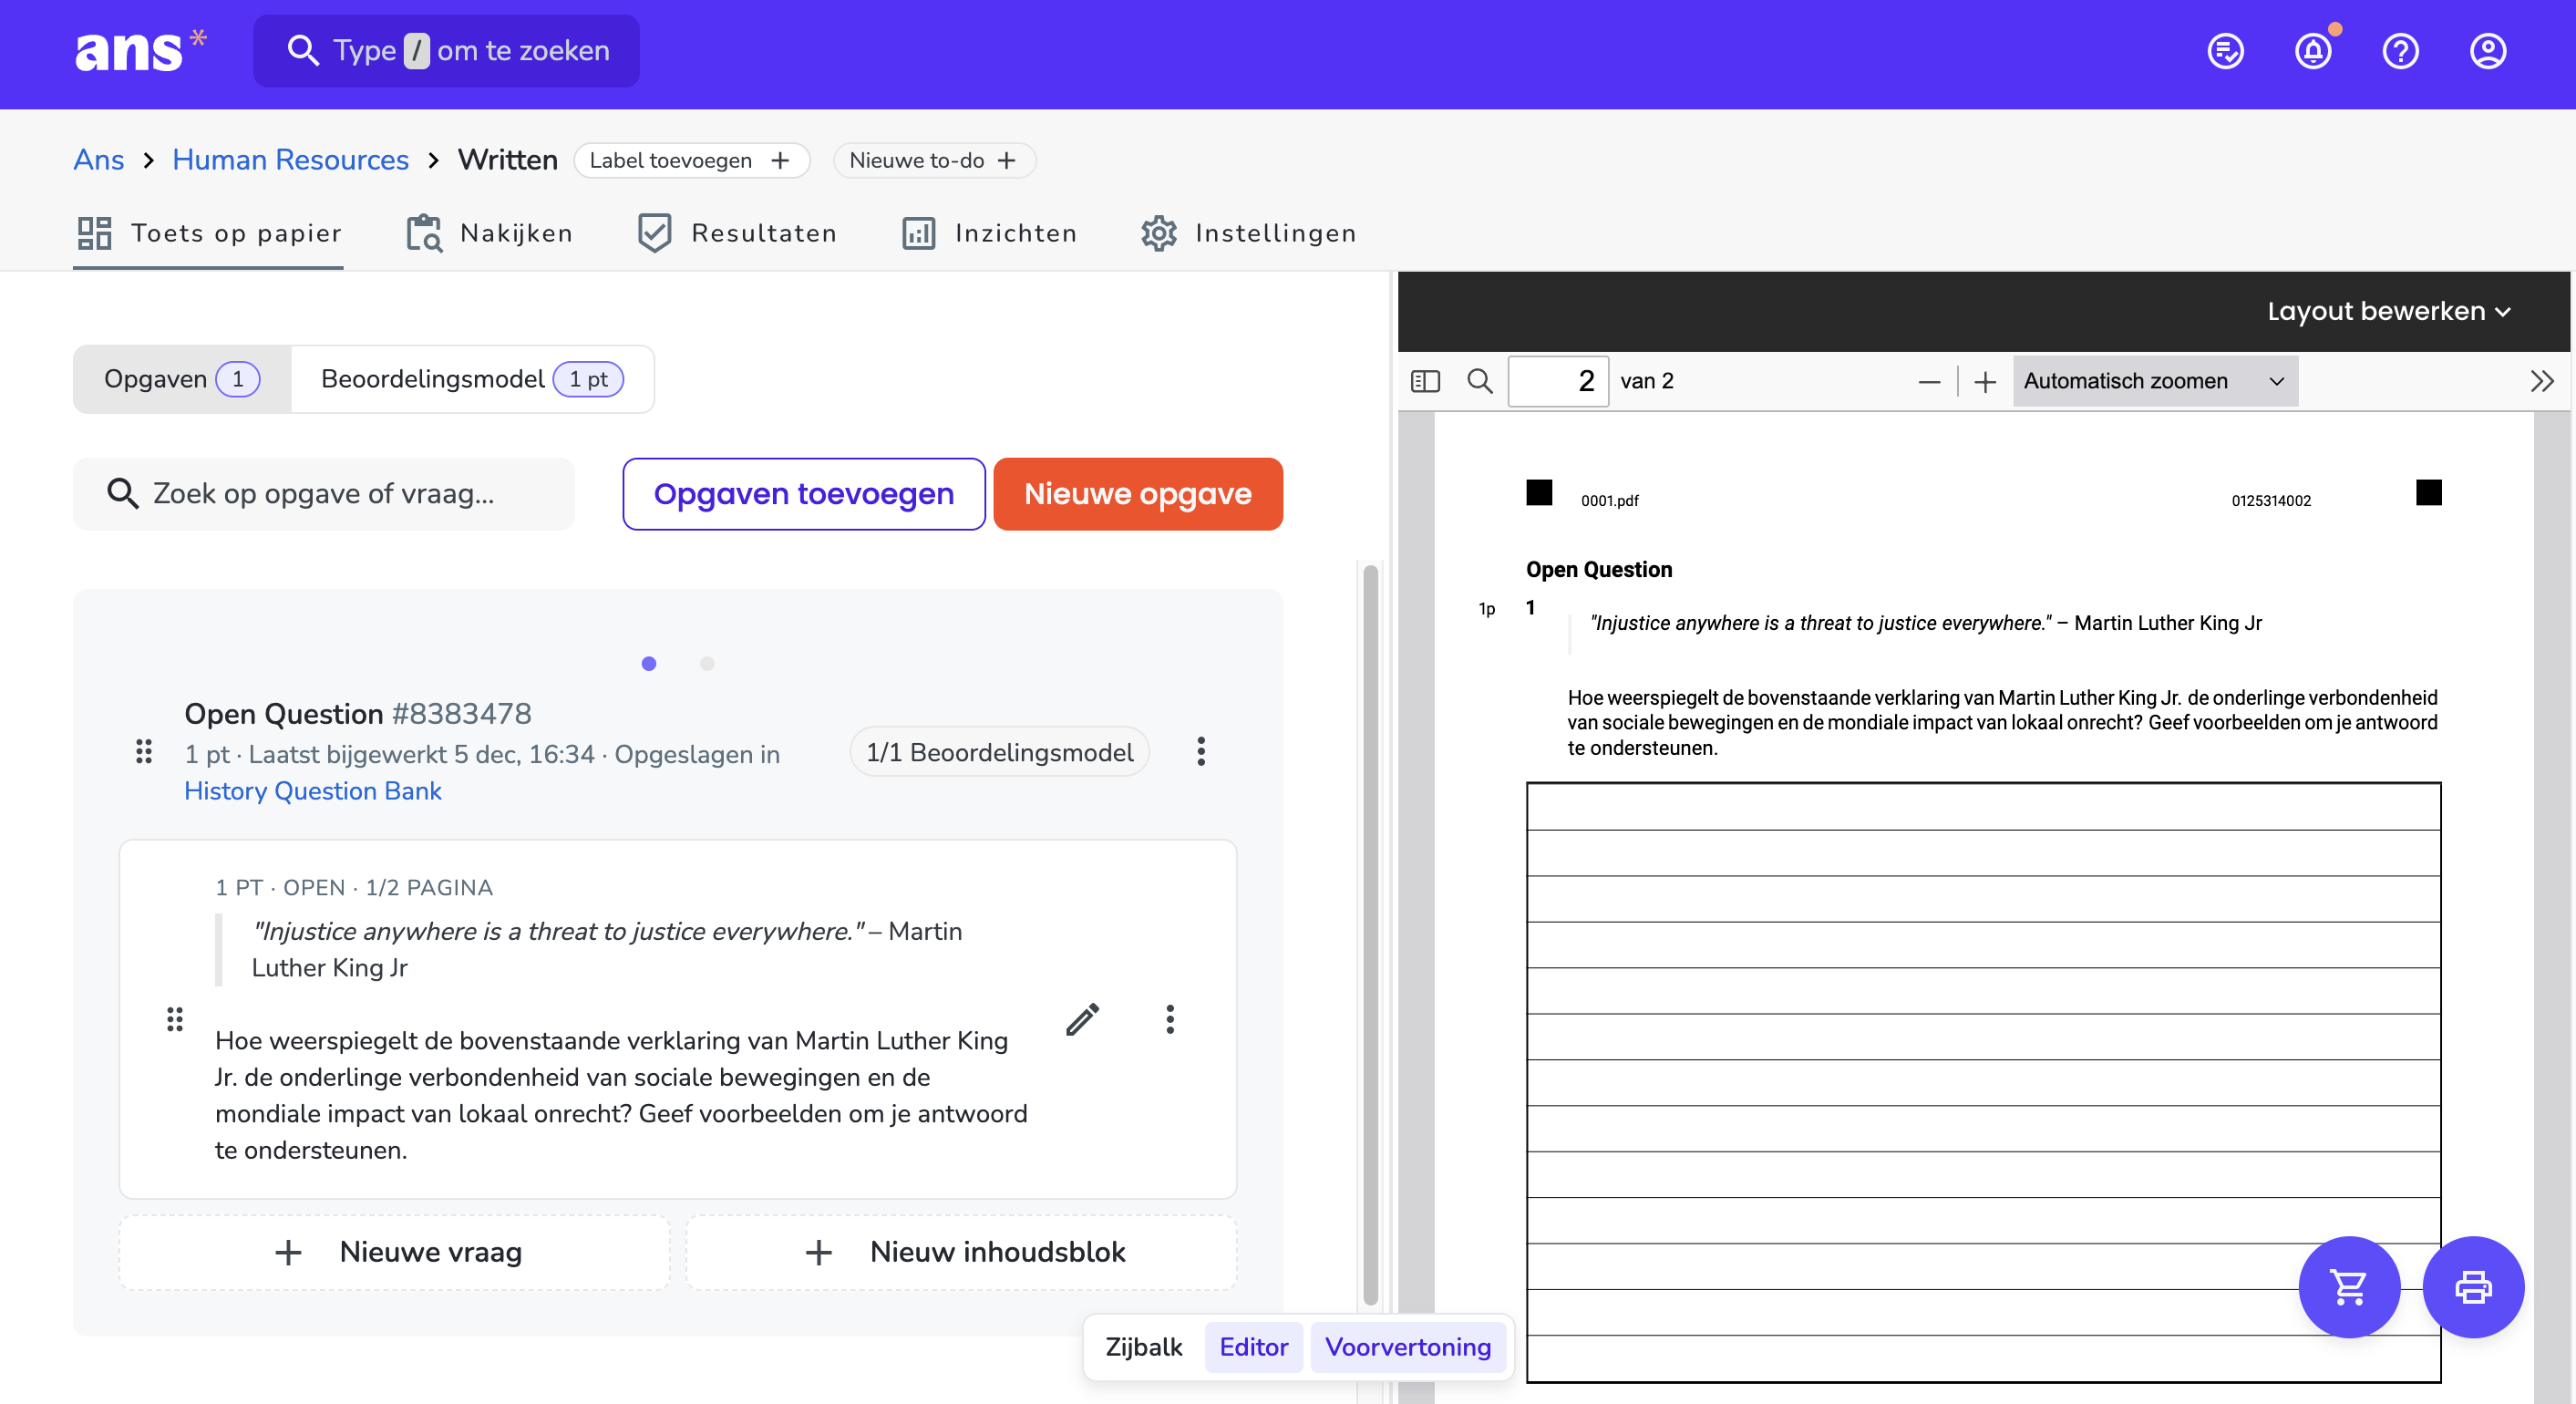
Task: Open the Human Resources breadcrumb link
Action: coord(290,159)
